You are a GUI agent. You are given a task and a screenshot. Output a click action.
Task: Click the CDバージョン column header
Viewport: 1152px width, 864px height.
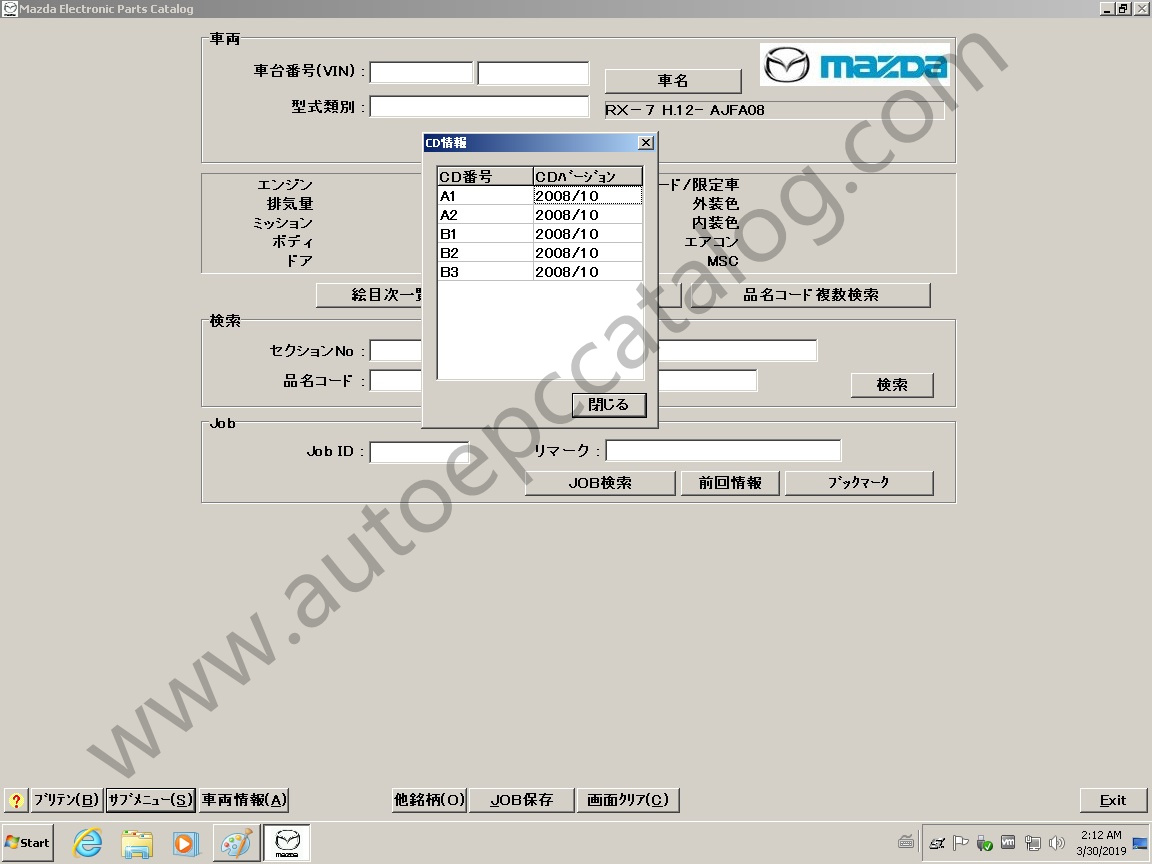coord(588,176)
